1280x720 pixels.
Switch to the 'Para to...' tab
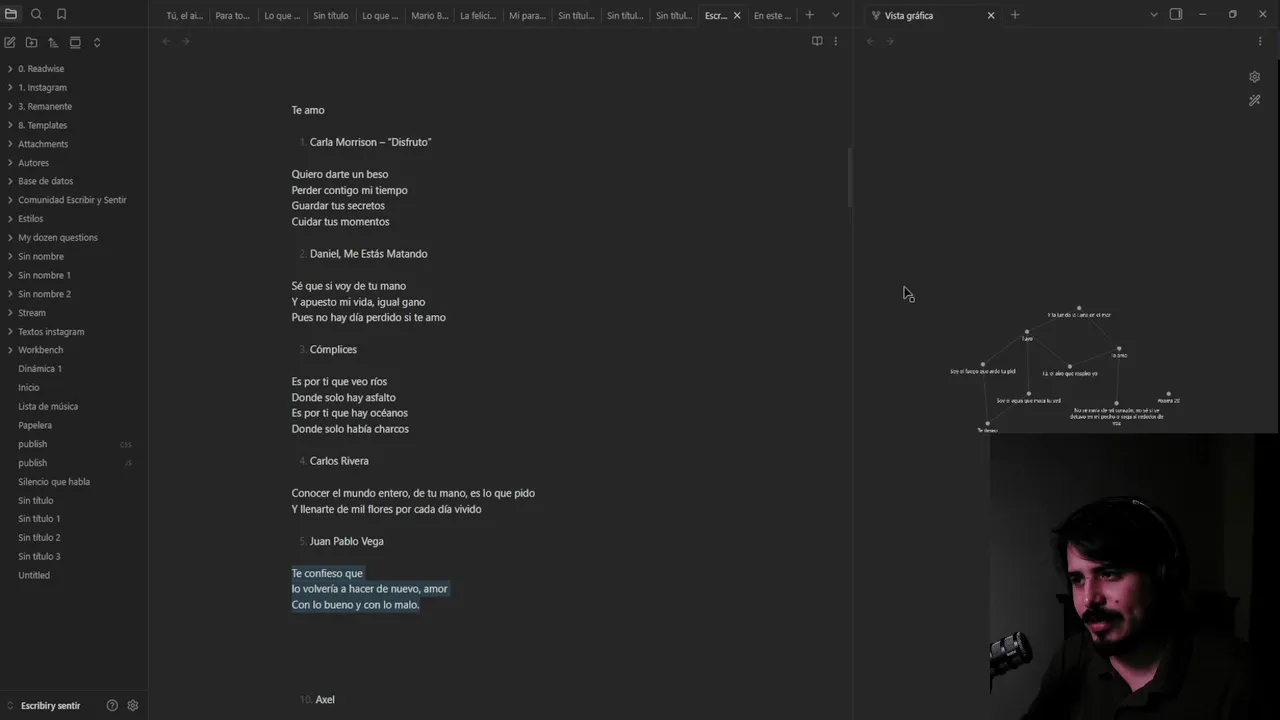(232, 15)
